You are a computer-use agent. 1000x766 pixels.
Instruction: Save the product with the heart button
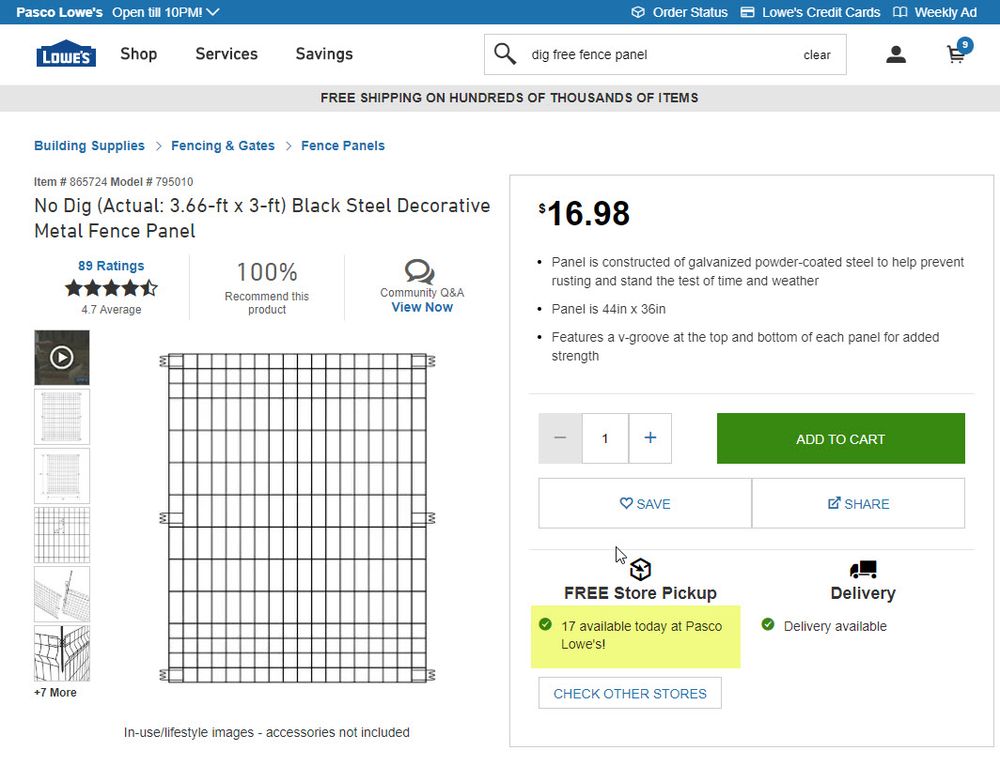[645, 503]
